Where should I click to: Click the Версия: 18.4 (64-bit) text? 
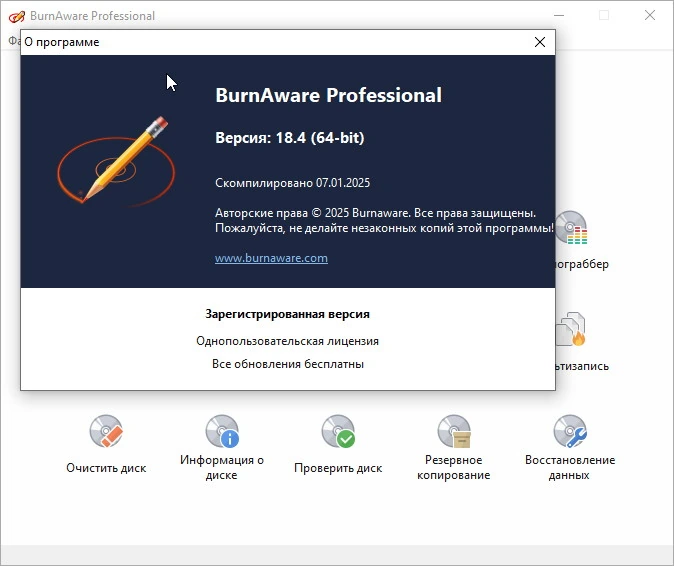290,138
